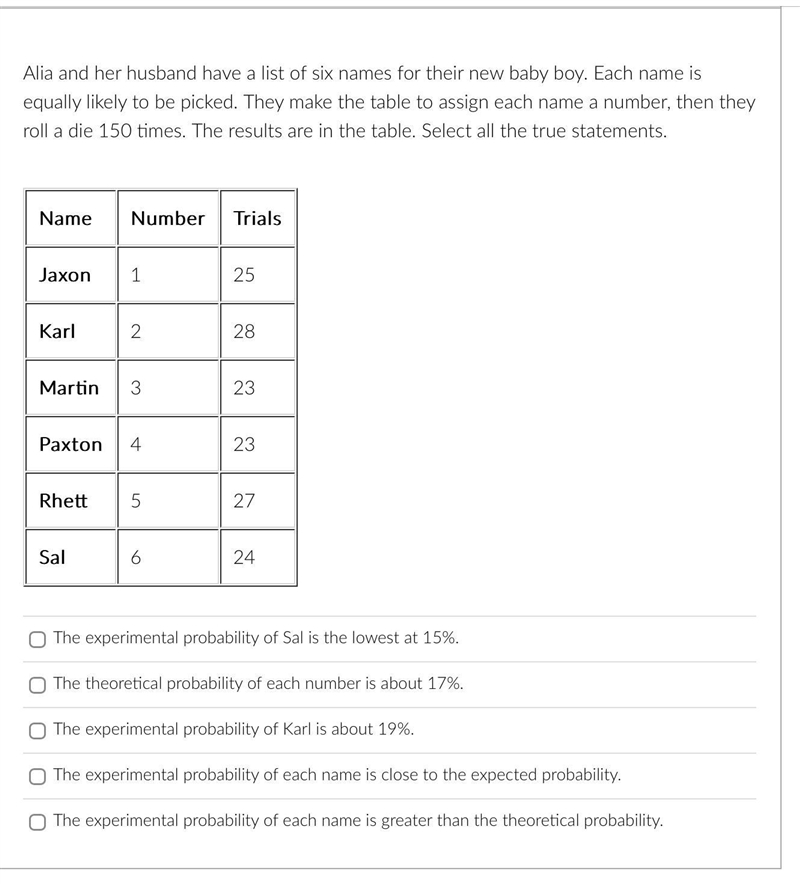Click the Paxton name cell
The height and width of the screenshot is (884, 800).
point(71,444)
